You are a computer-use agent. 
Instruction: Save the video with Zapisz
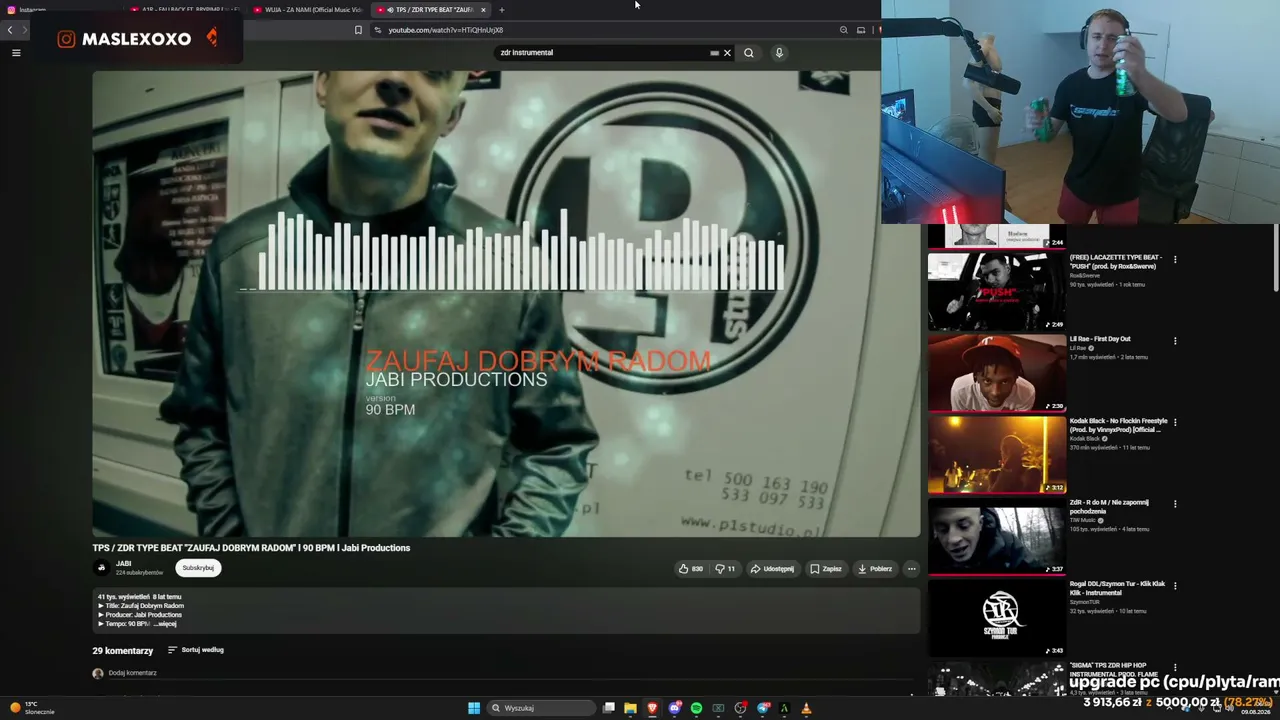(826, 569)
